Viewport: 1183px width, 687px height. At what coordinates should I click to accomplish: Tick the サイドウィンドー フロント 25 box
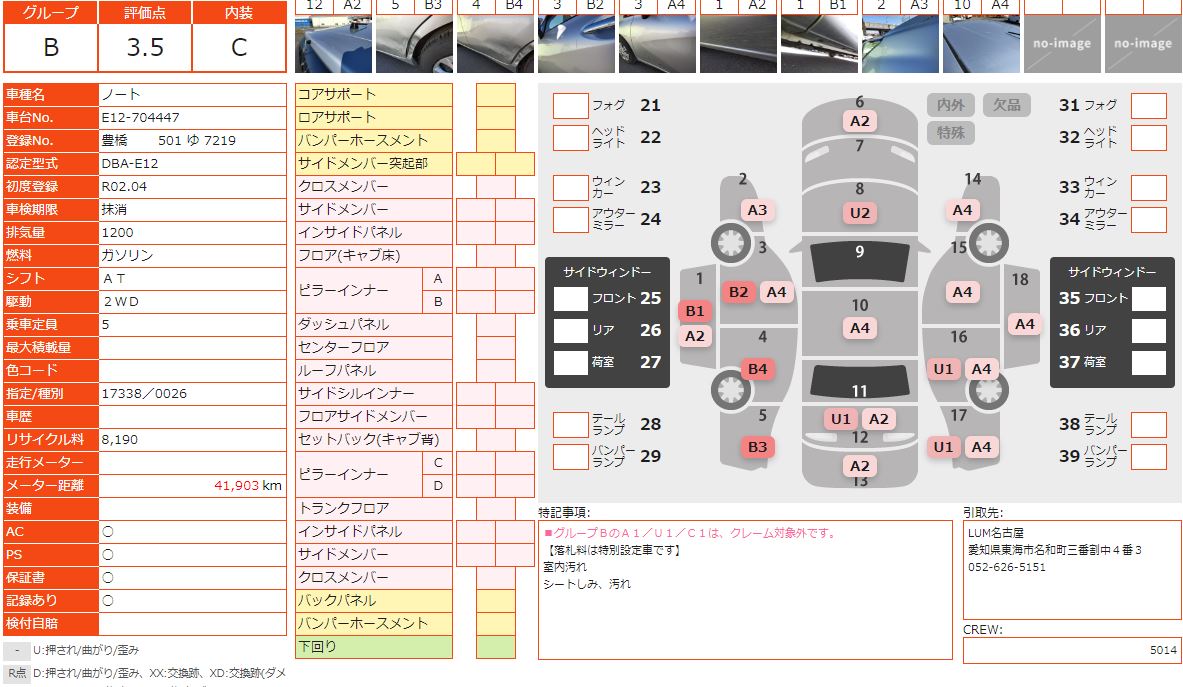click(571, 298)
